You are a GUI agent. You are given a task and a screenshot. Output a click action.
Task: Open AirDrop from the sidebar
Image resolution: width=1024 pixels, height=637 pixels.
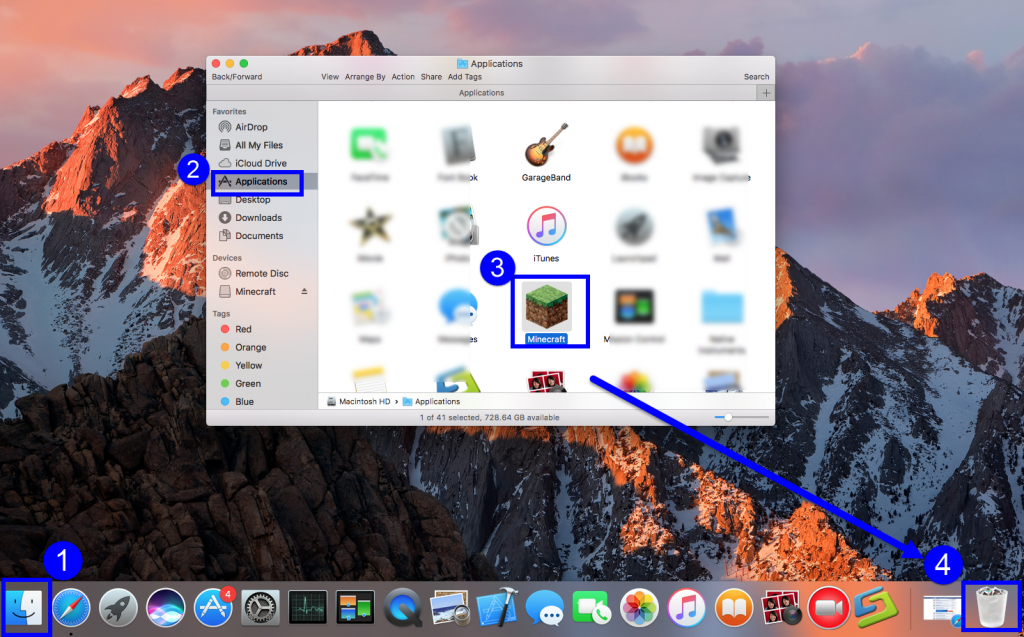[x=250, y=127]
